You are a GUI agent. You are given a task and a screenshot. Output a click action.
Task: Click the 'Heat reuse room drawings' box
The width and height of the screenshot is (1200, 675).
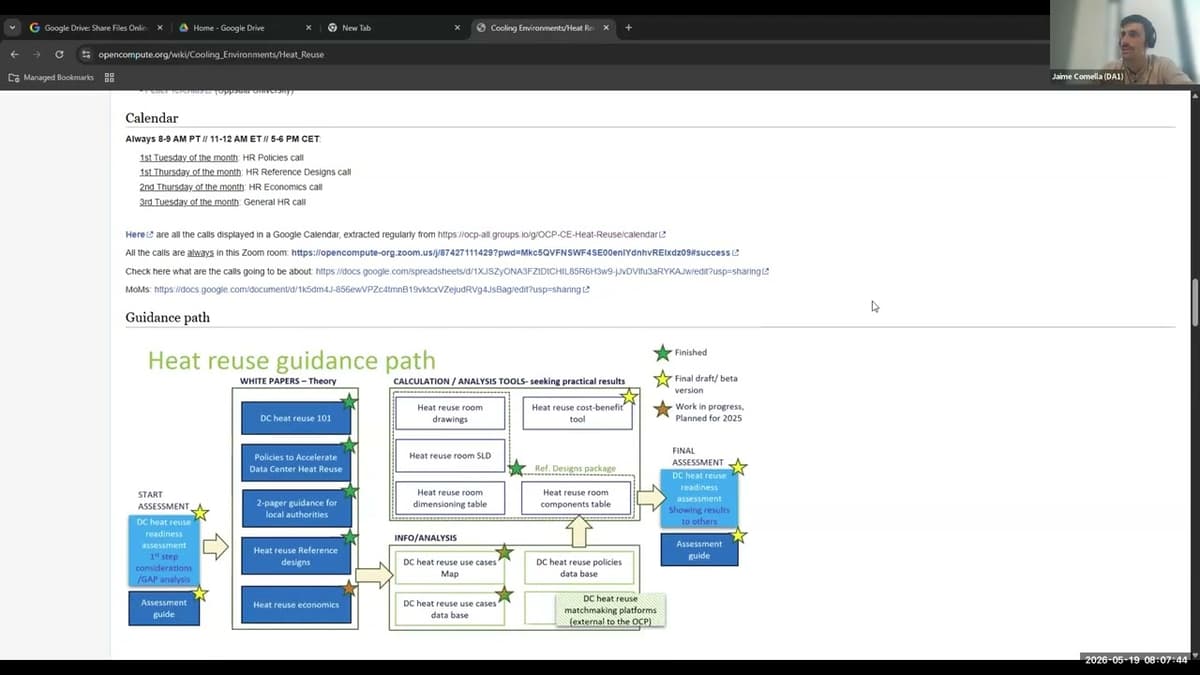tap(450, 413)
